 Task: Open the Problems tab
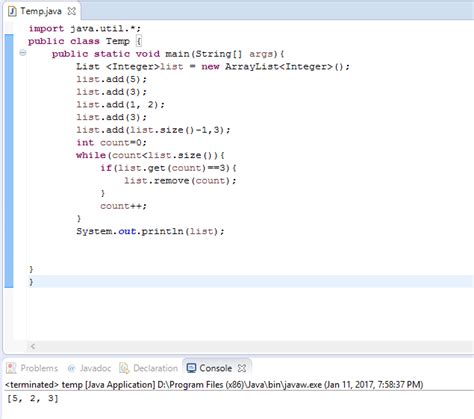pyautogui.click(x=32, y=368)
